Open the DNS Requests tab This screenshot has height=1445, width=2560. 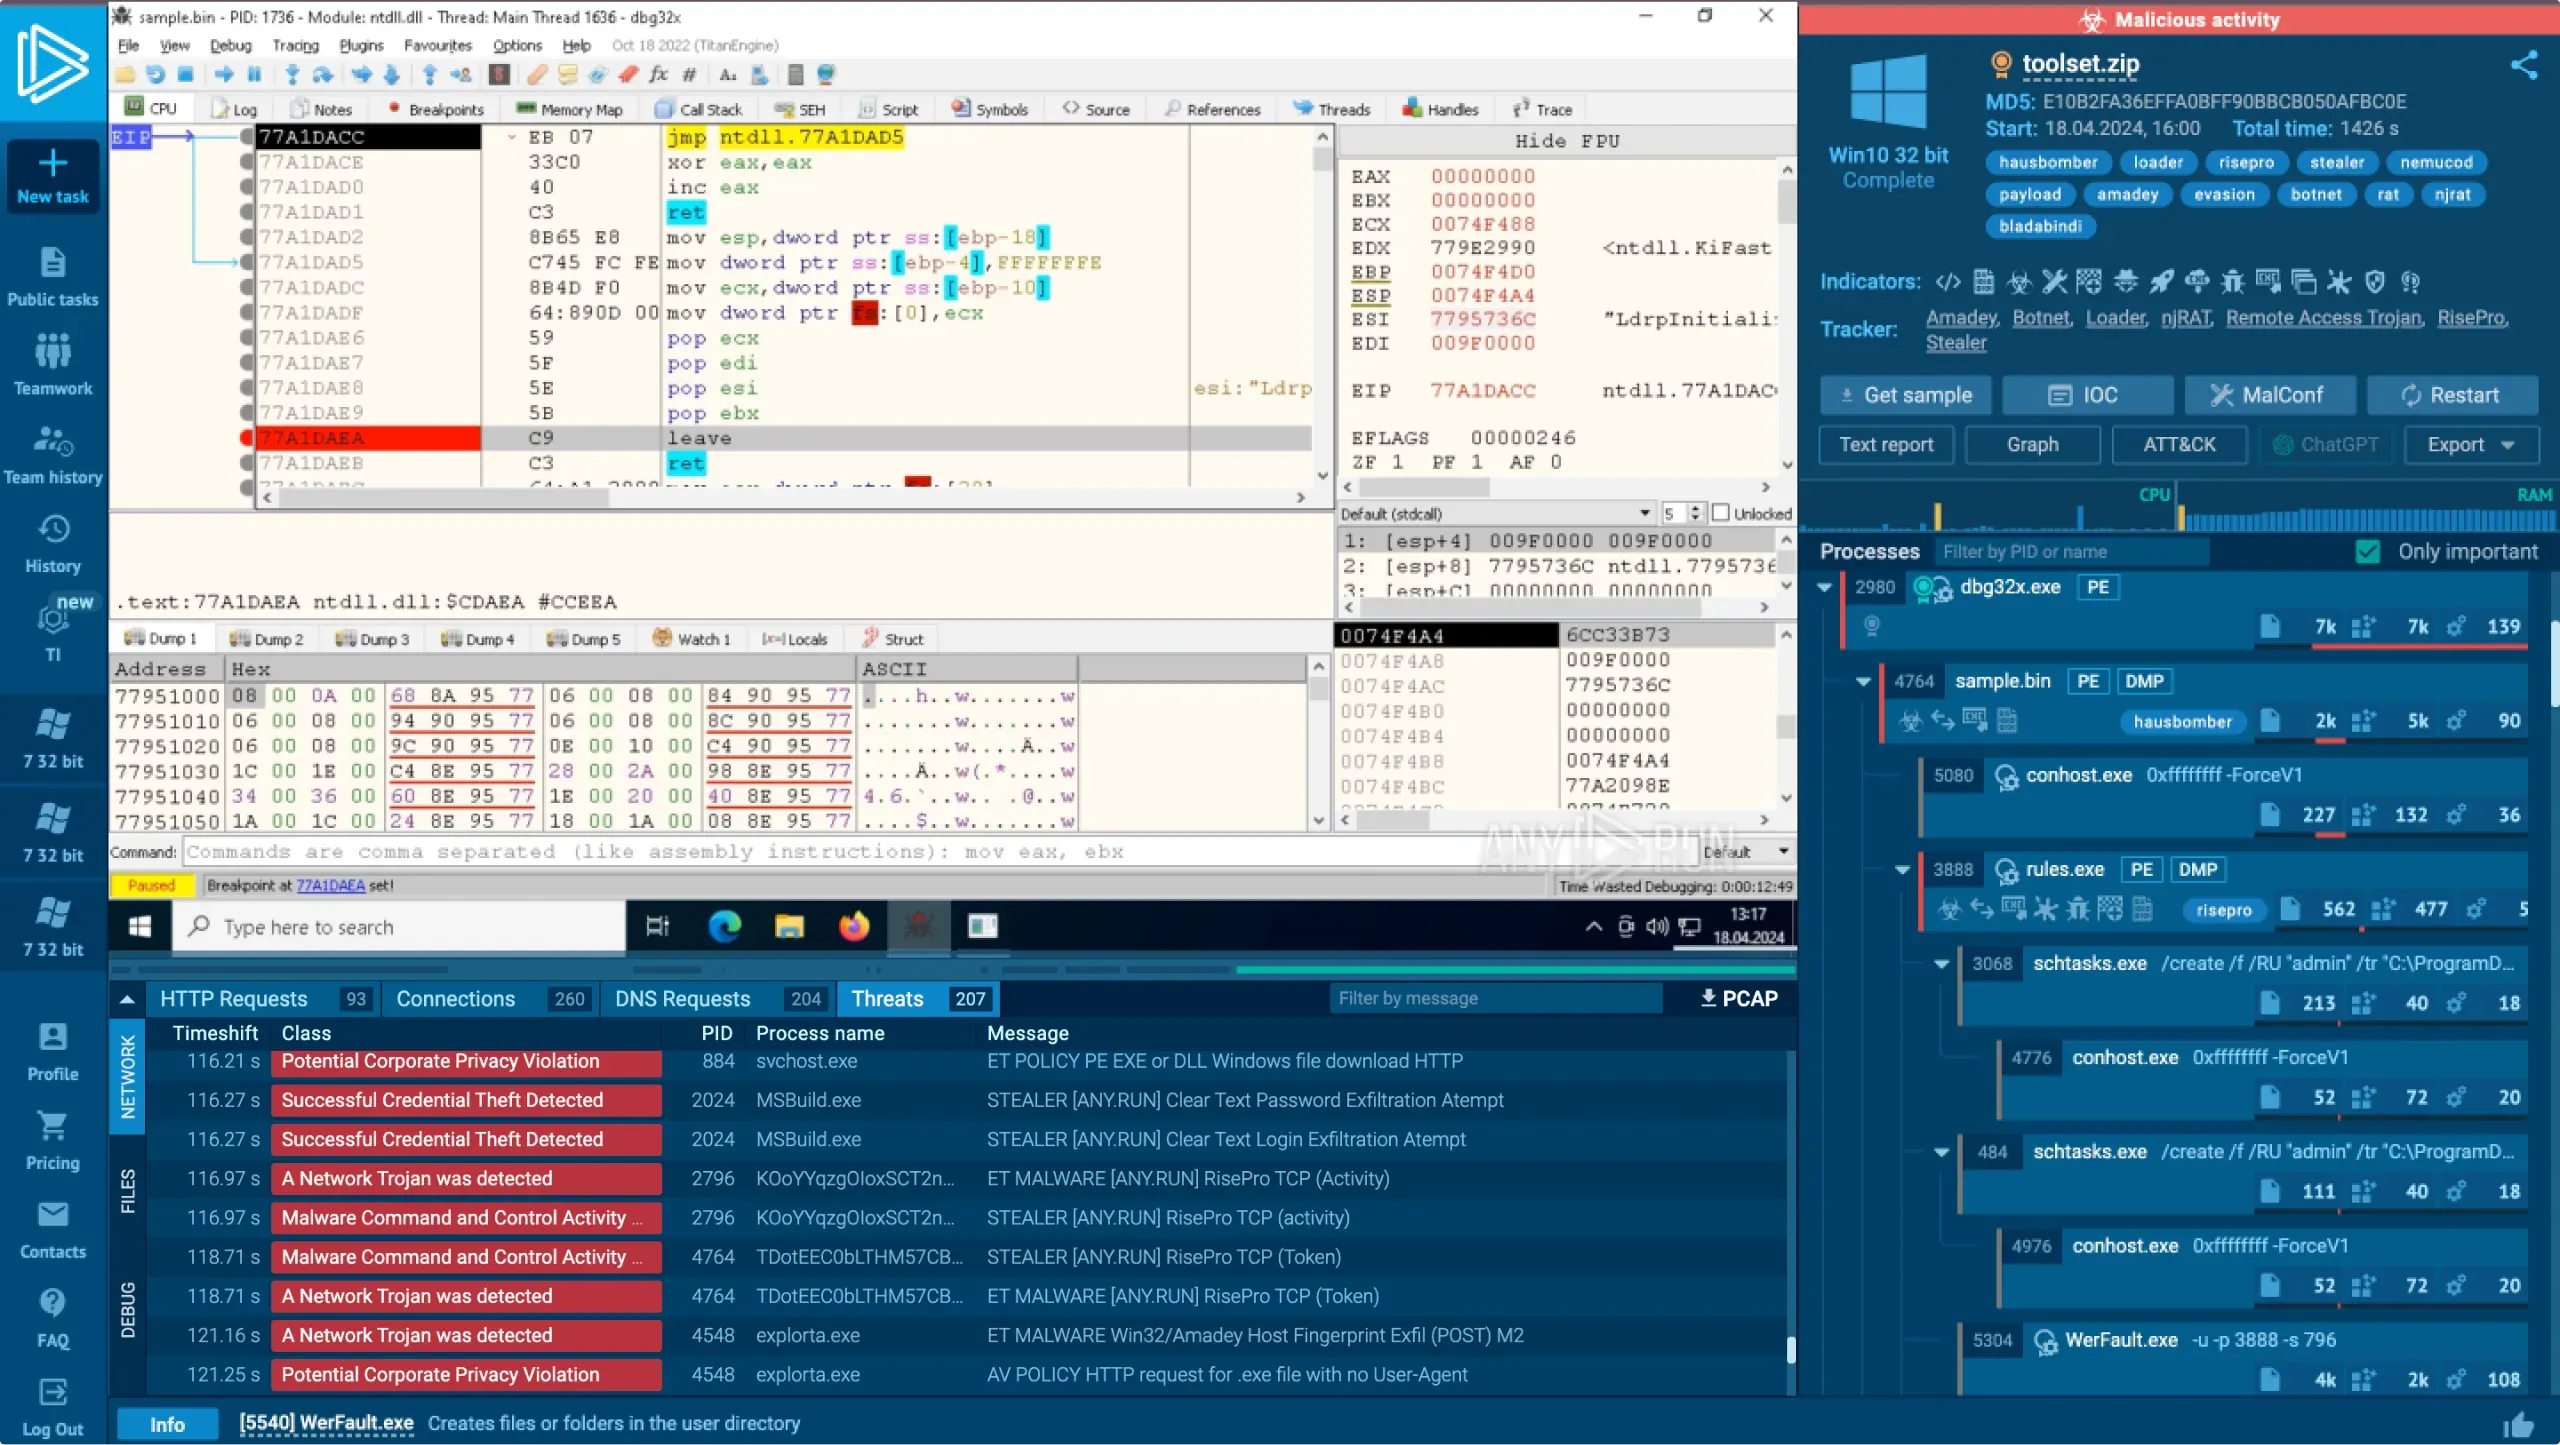(x=682, y=998)
